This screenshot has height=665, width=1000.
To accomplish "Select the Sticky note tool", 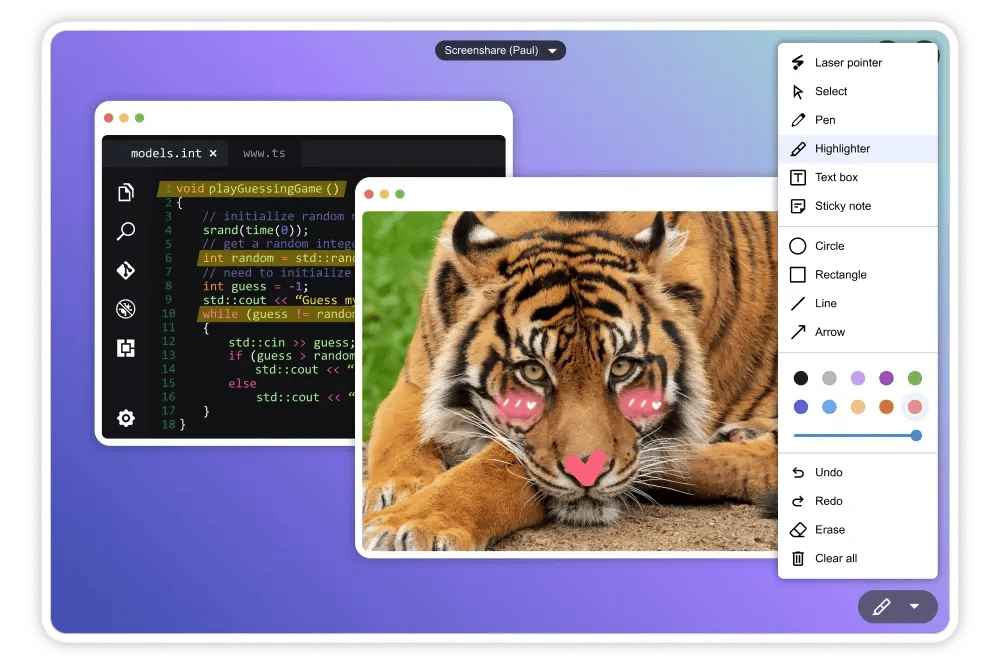I will [x=842, y=206].
